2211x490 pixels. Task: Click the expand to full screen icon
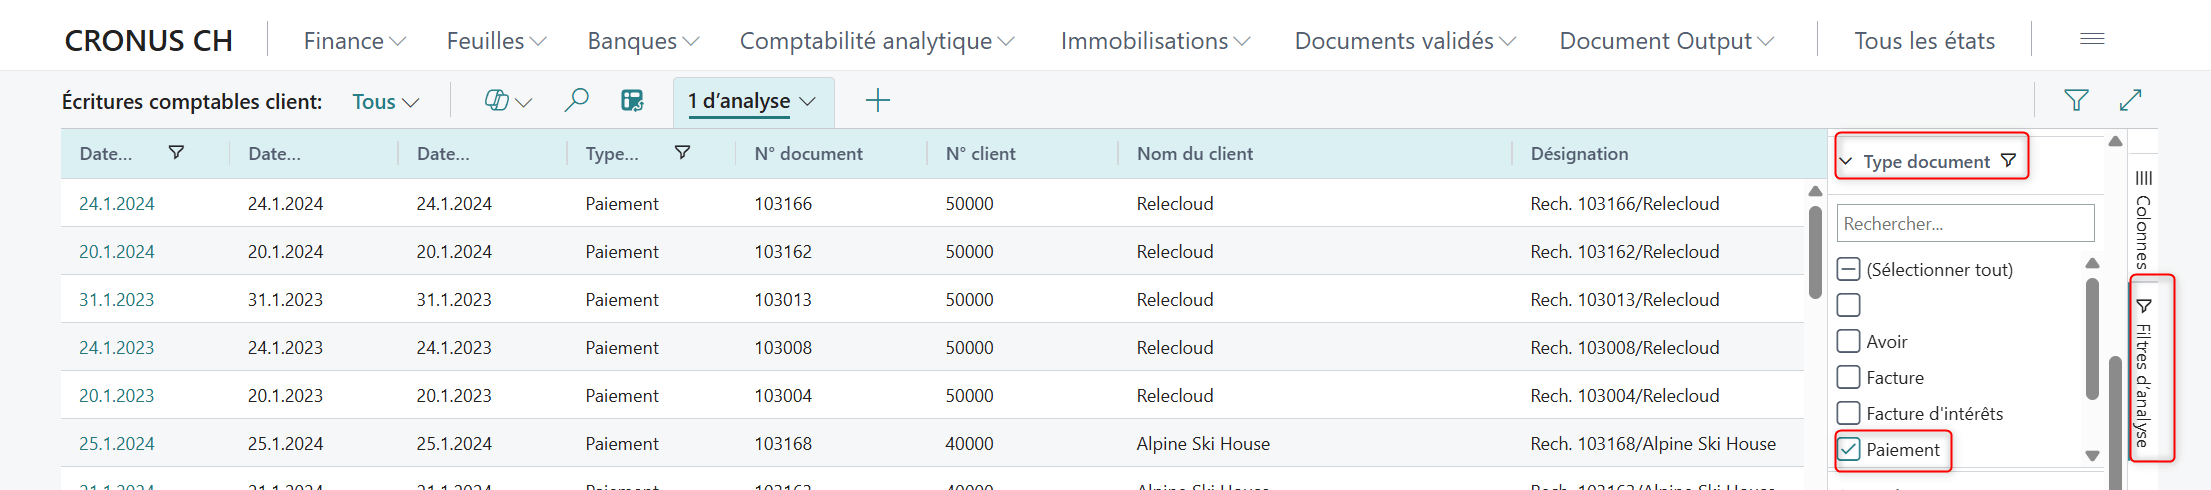[2130, 100]
